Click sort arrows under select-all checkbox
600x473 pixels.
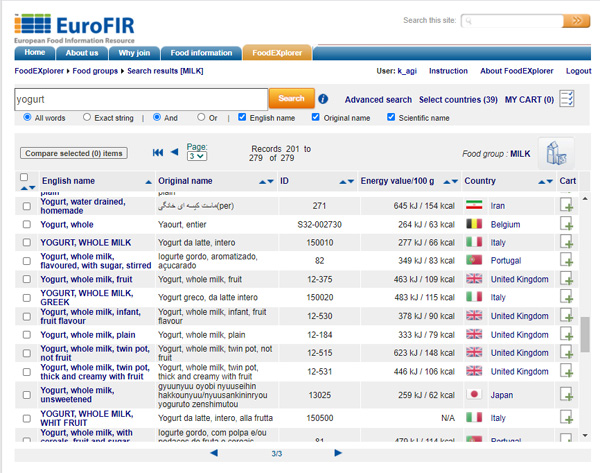[28, 188]
